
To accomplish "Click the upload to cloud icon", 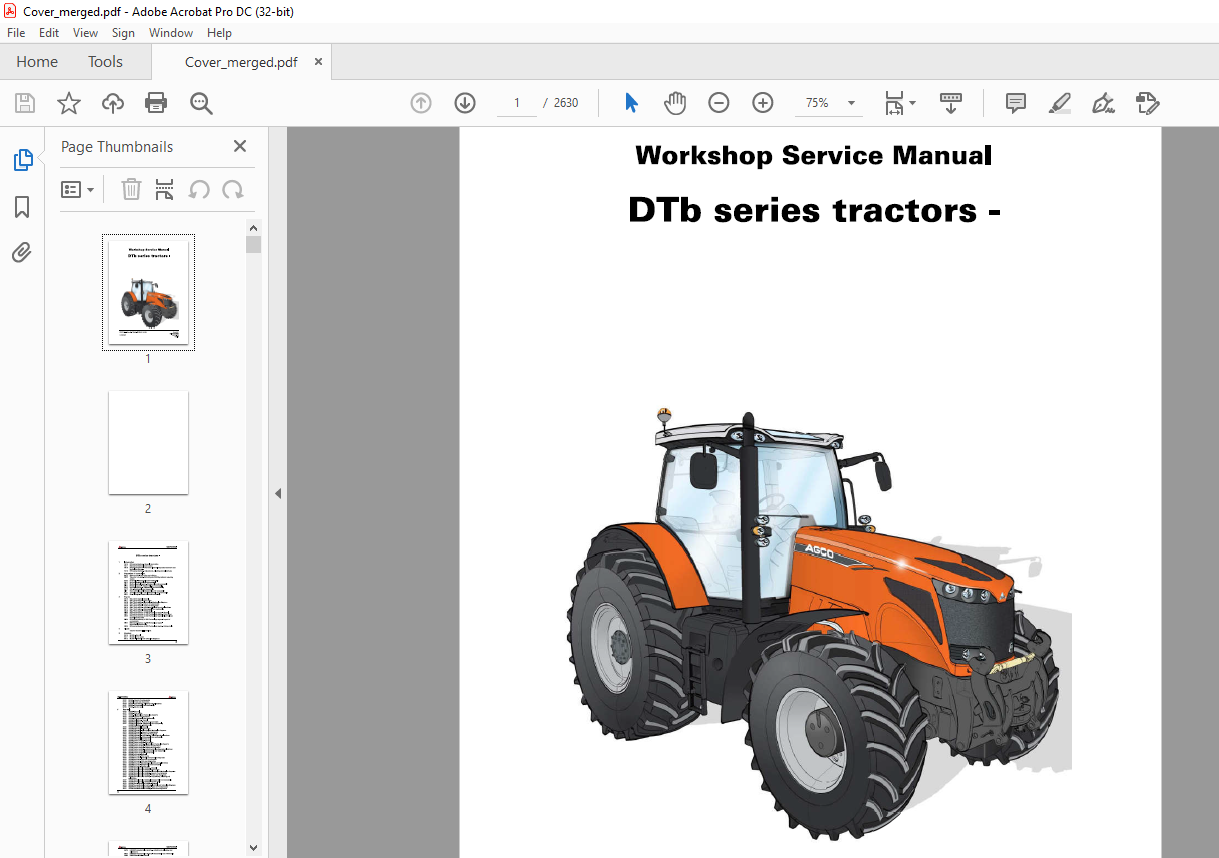I will (x=113, y=103).
